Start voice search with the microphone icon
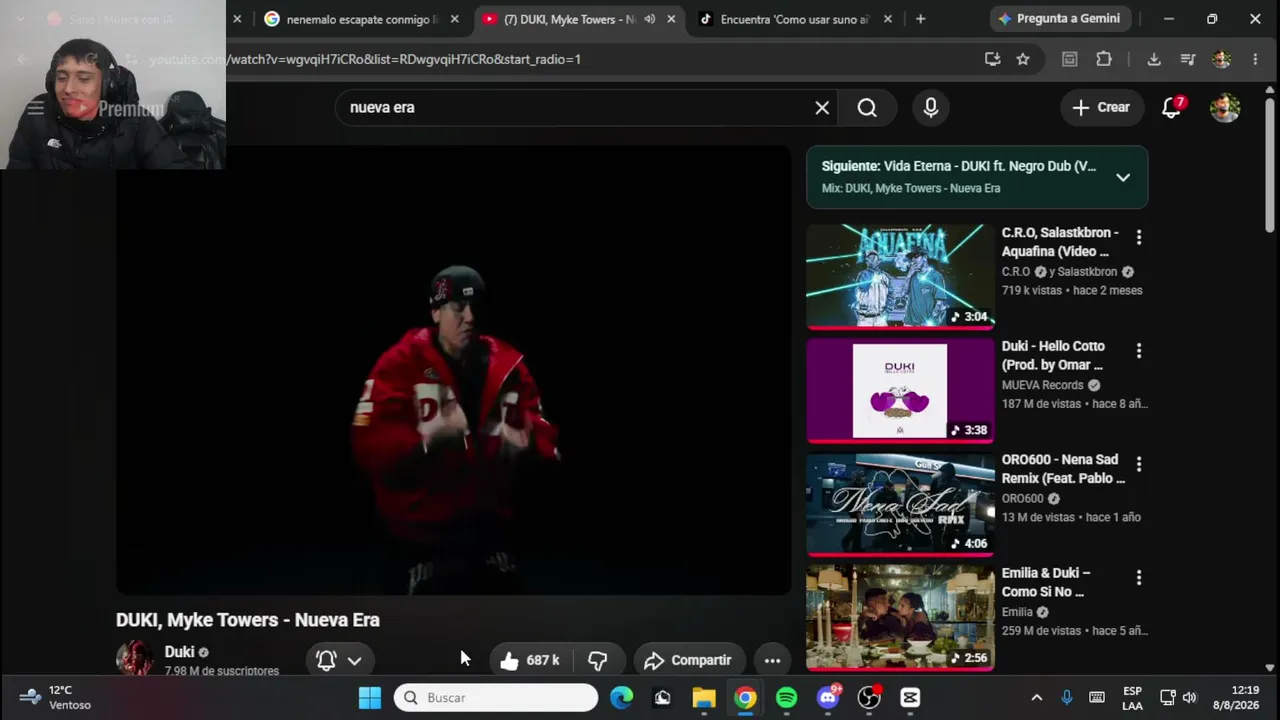Viewport: 1280px width, 720px height. click(x=931, y=108)
